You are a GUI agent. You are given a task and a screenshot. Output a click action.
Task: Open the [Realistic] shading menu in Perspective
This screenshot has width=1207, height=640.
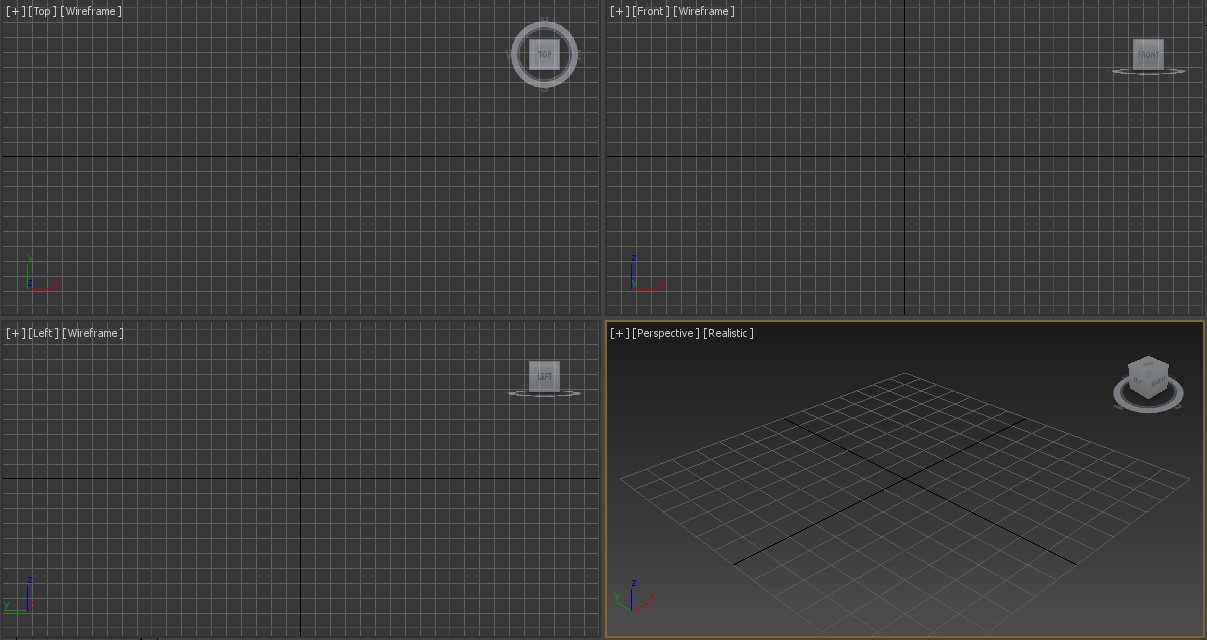click(x=728, y=333)
